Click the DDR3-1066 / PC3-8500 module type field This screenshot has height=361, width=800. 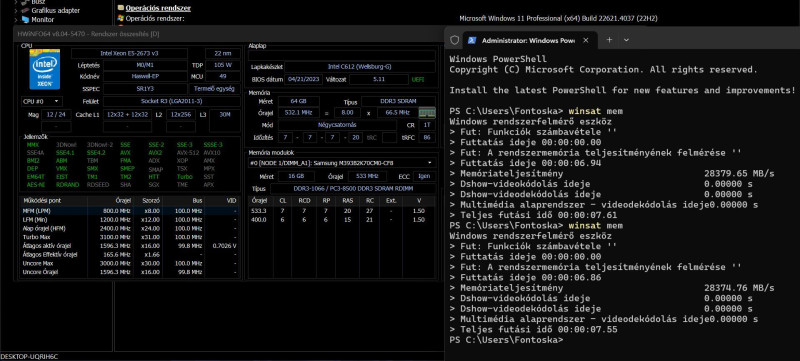point(353,189)
